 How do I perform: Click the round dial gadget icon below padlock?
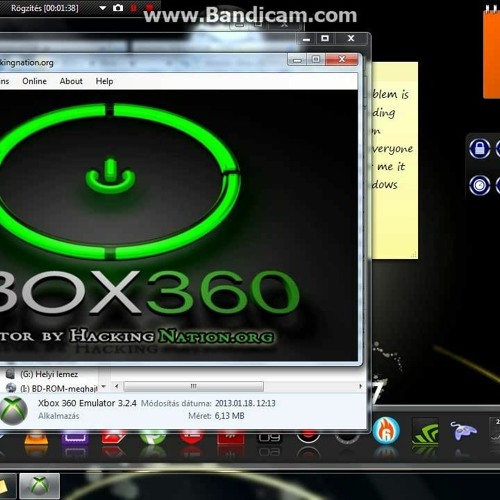click(480, 185)
